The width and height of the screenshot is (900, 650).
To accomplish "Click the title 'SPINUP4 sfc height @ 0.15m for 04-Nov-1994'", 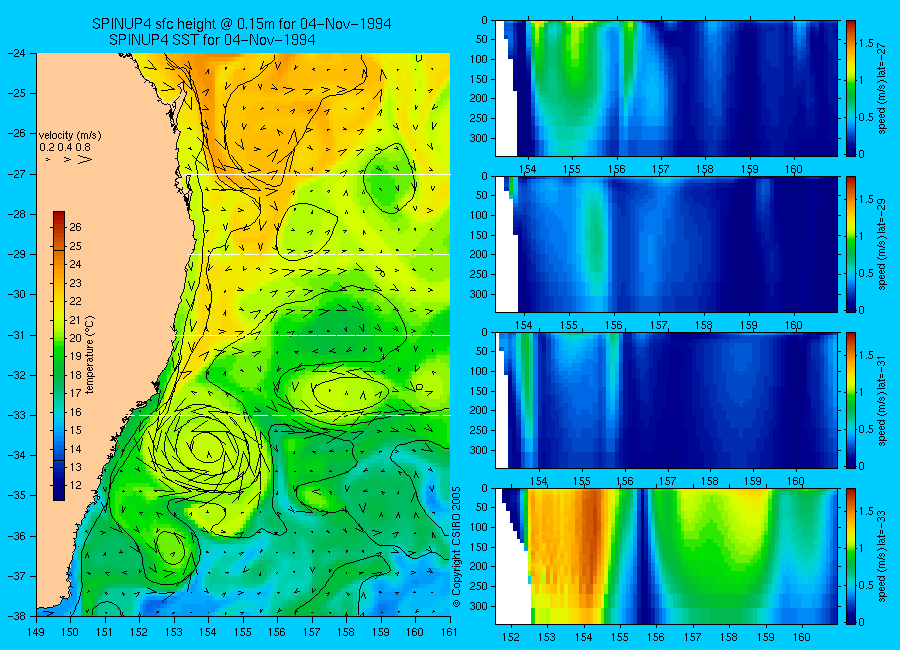I will tap(242, 24).
